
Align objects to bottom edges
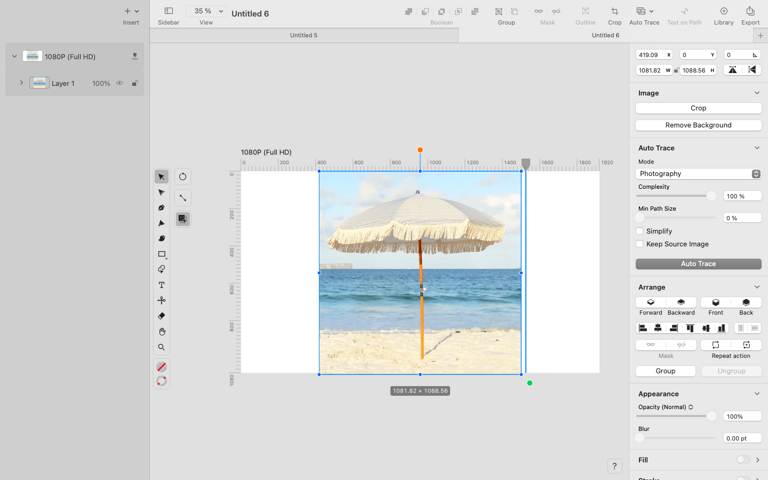pyautogui.click(x=721, y=328)
